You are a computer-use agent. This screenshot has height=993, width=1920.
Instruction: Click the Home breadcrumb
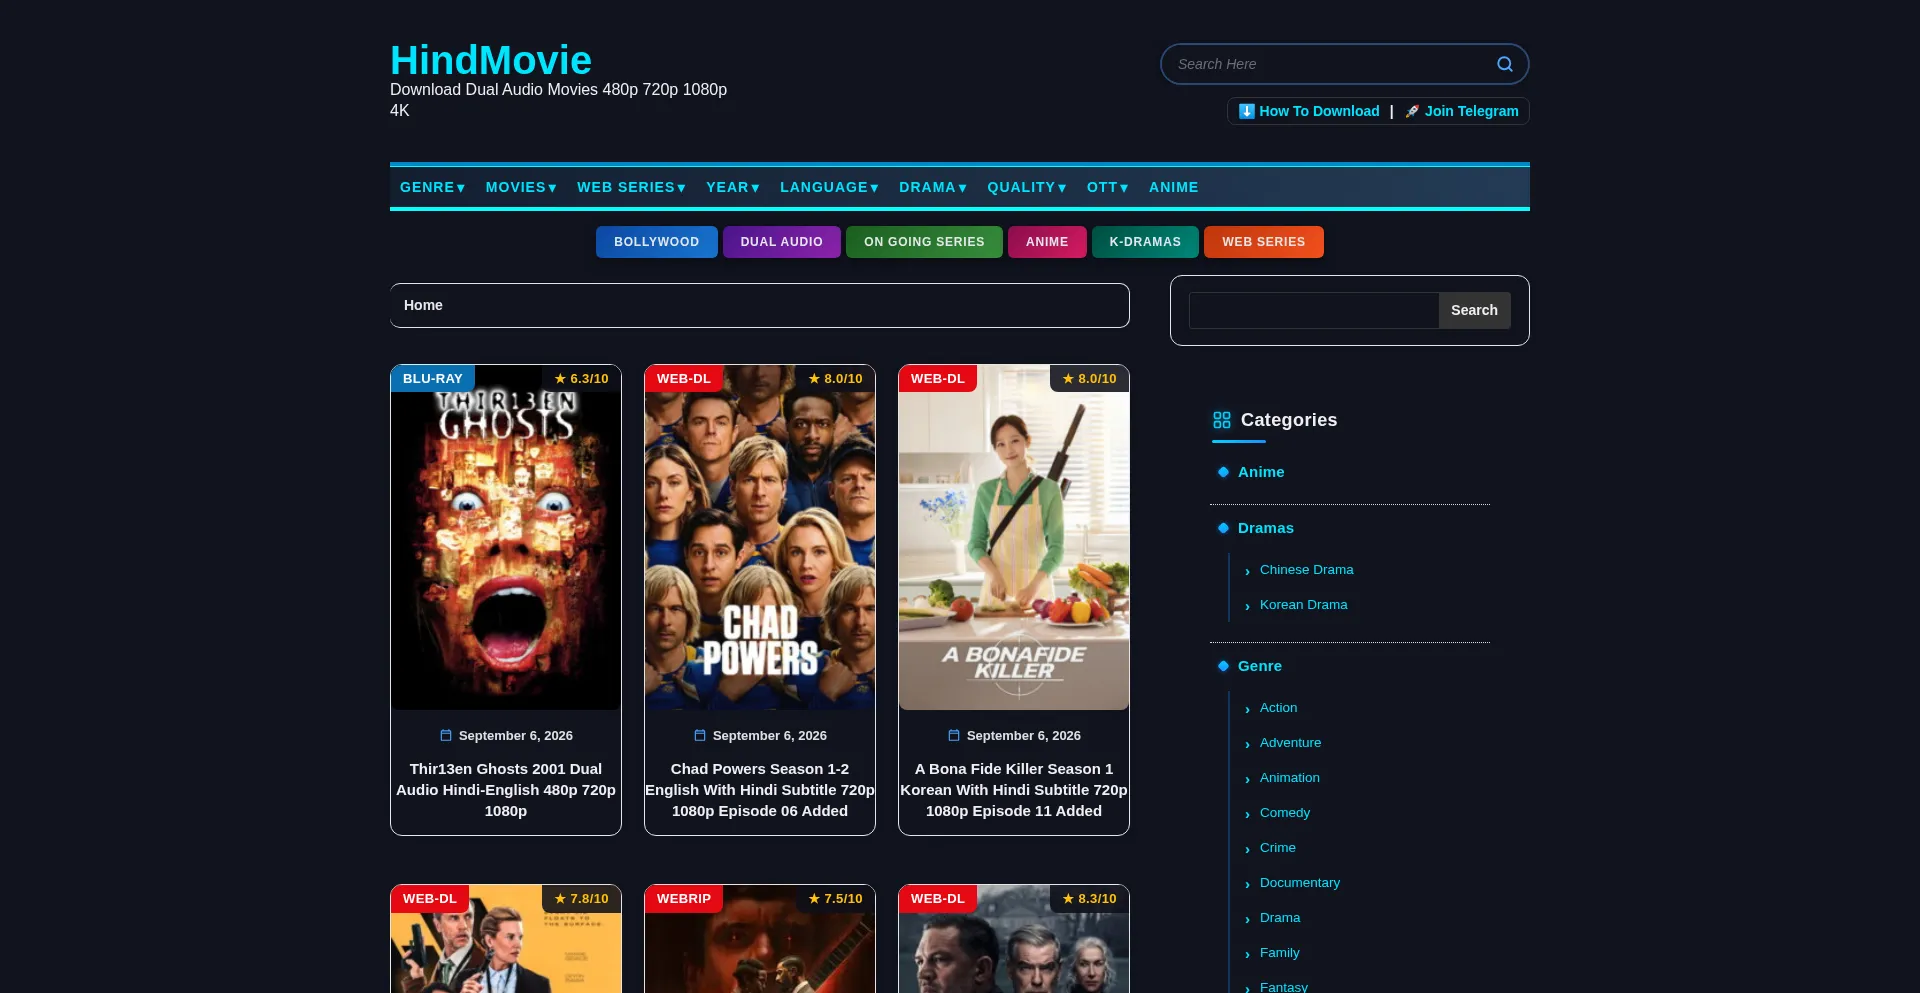423,305
